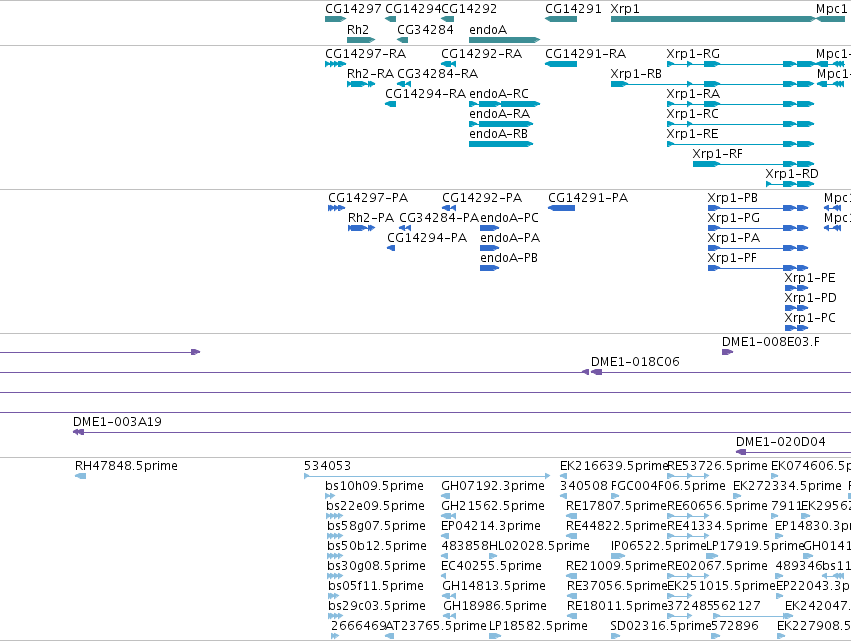This screenshot has height=641, width=851.
Task: Select the bs05f11.5prime EST label
Action: click(376, 587)
